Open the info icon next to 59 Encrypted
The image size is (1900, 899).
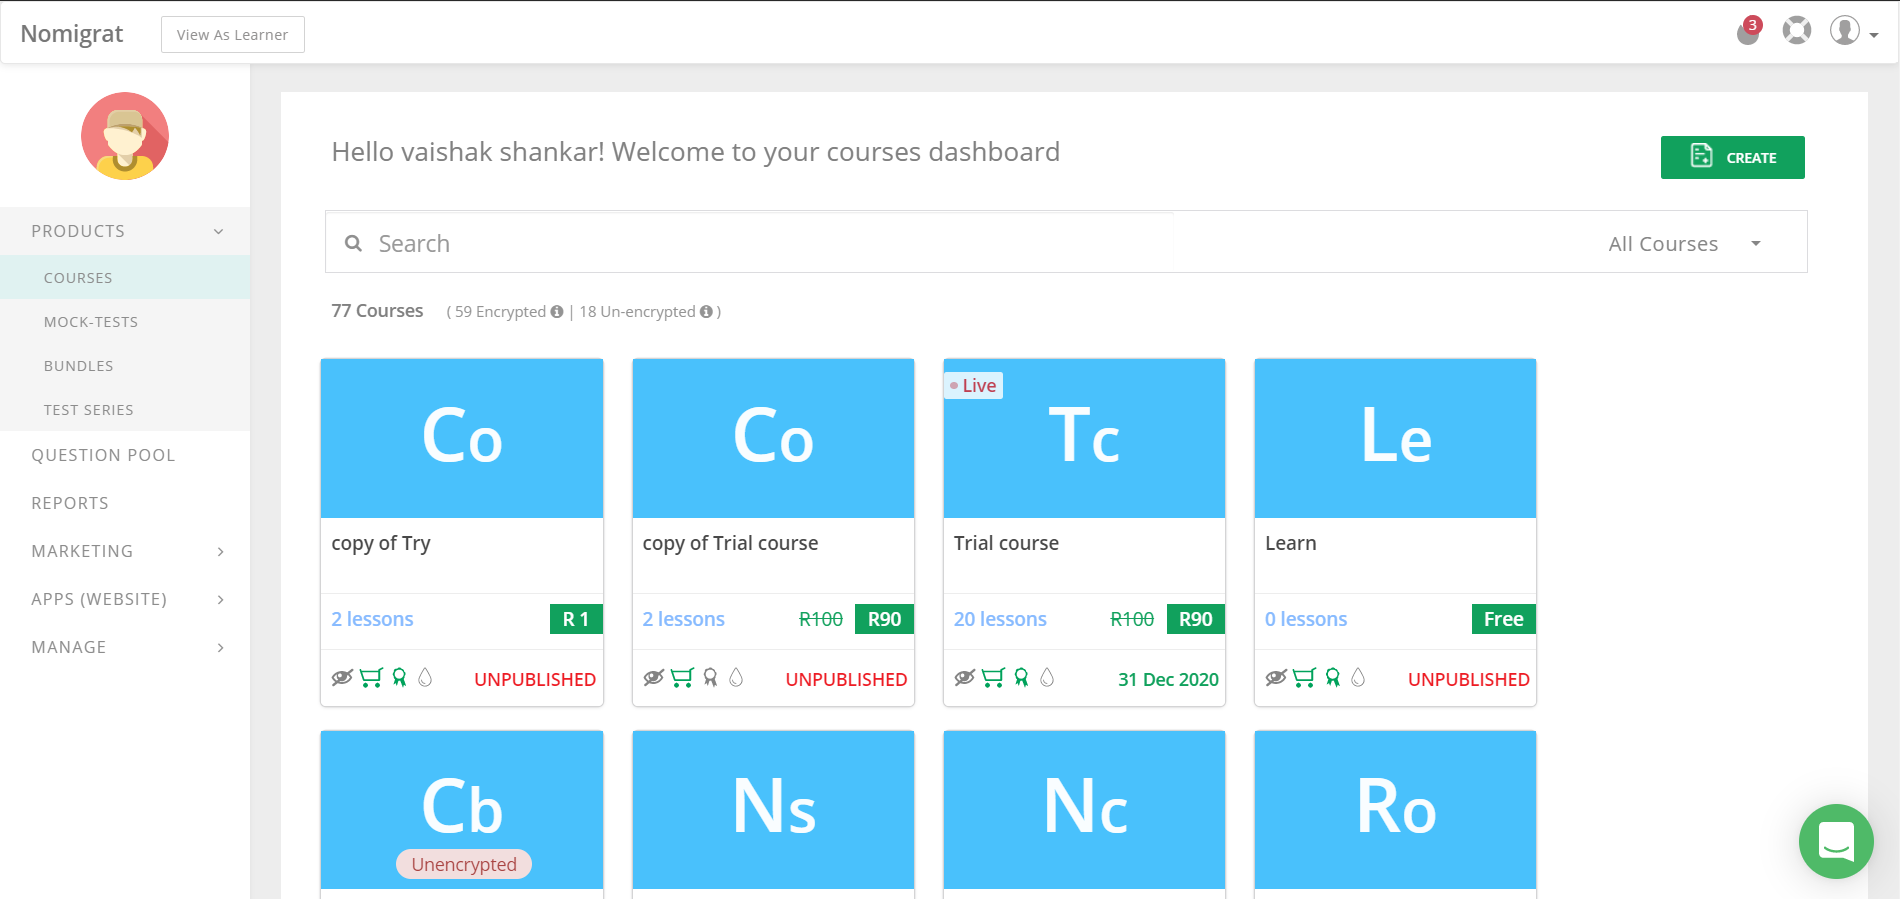tap(557, 312)
